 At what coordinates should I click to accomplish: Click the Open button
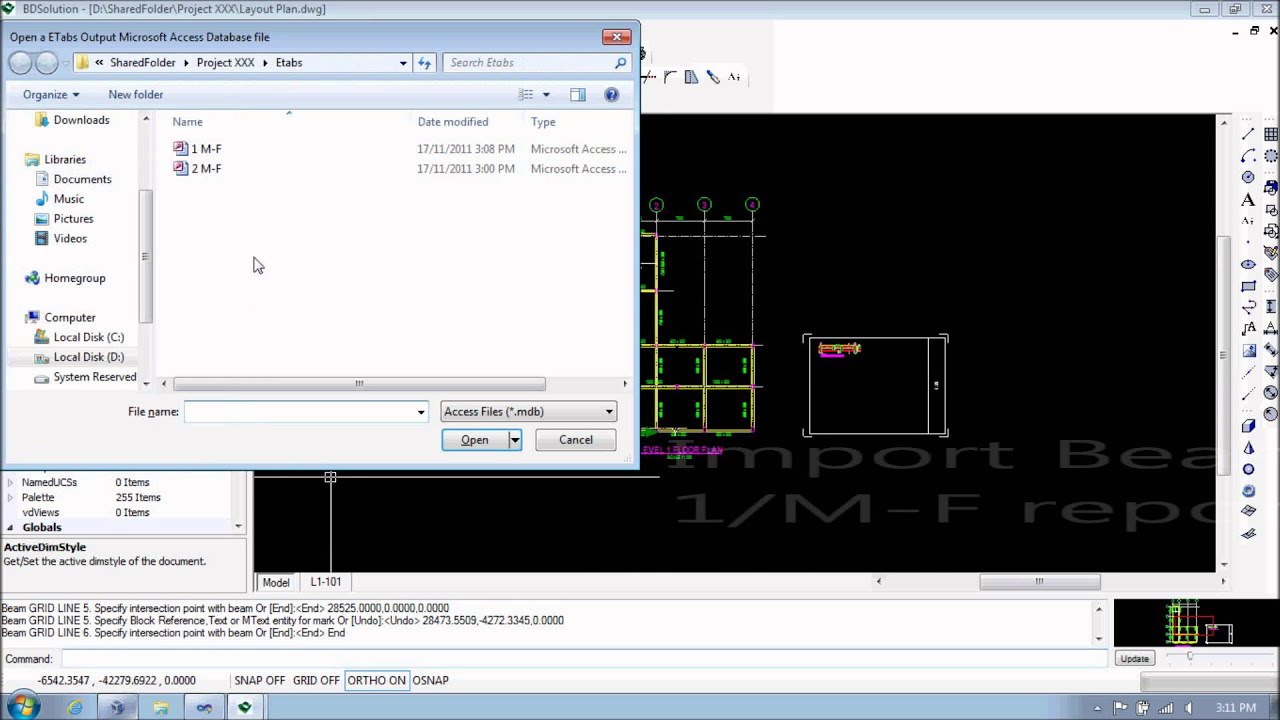pyautogui.click(x=475, y=440)
